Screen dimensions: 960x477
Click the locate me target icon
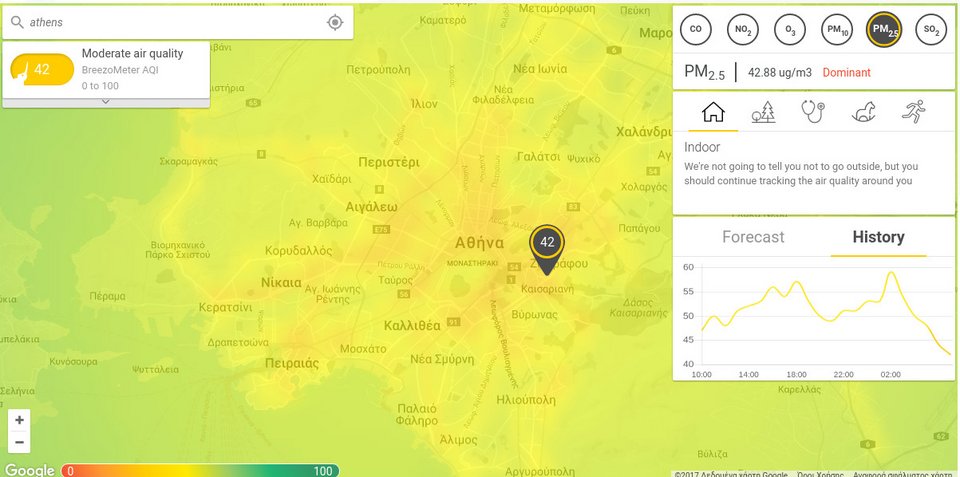(x=335, y=23)
